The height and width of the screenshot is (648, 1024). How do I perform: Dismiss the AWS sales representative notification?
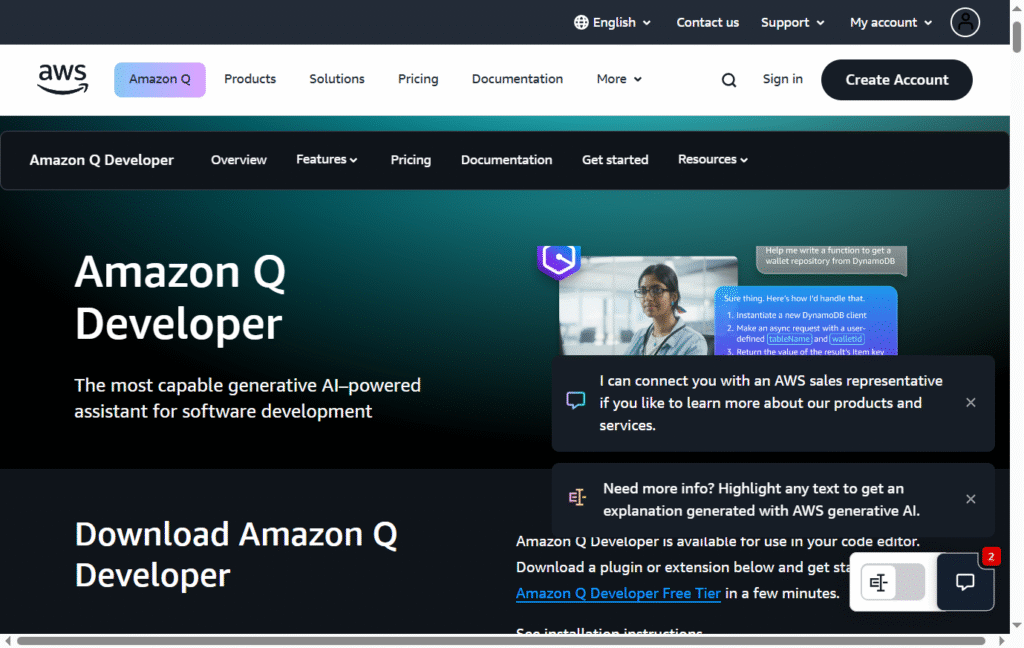[x=970, y=402]
